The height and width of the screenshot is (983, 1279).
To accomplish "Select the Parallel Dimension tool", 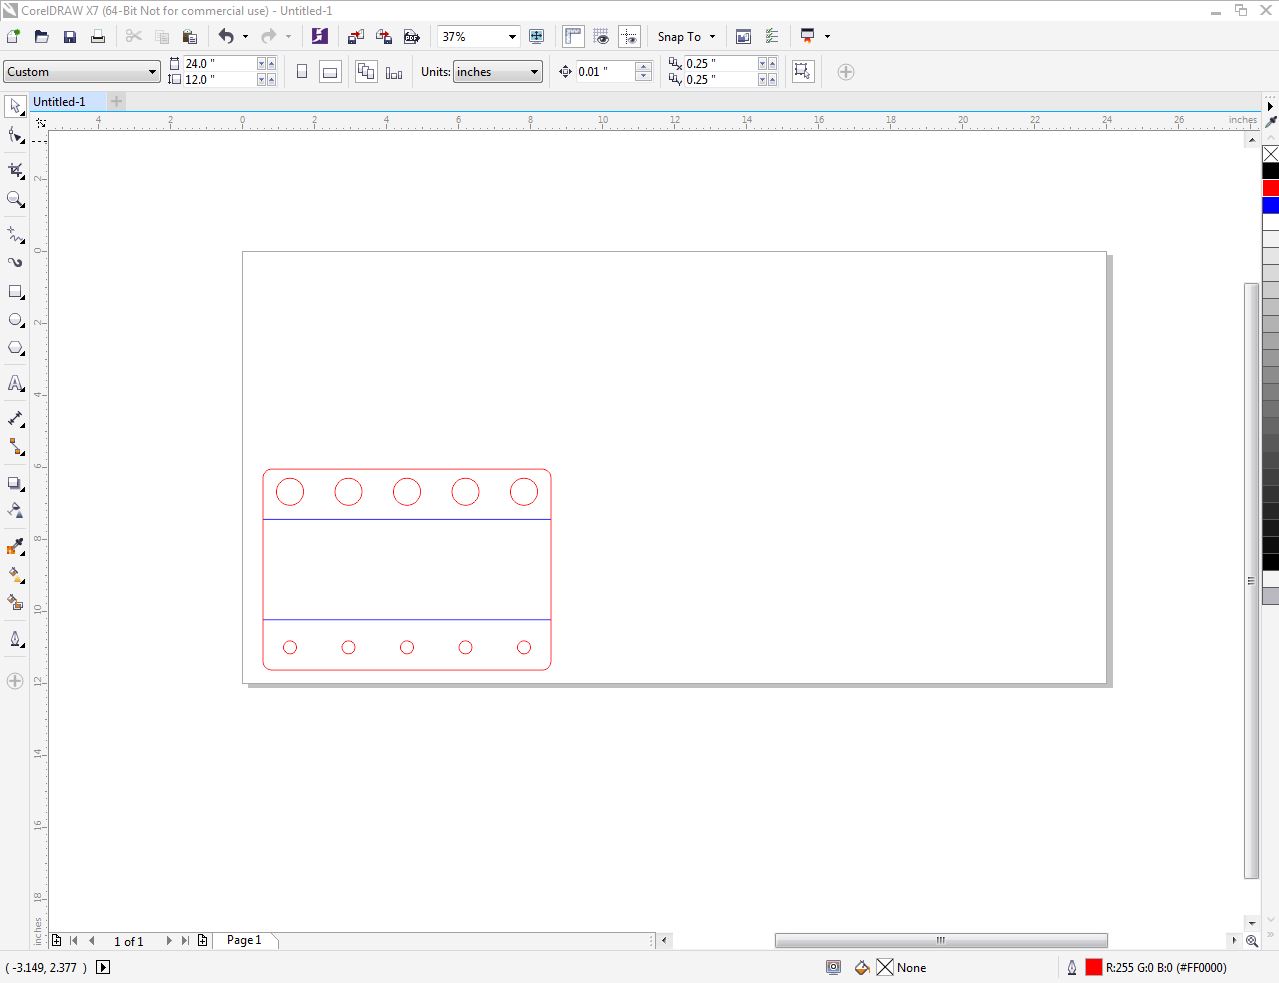I will tap(15, 419).
